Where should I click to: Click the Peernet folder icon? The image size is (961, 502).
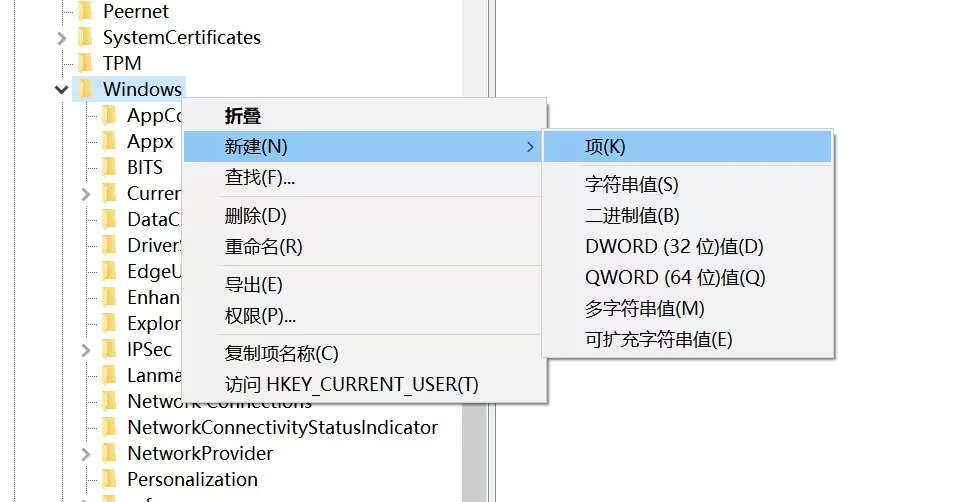click(86, 11)
